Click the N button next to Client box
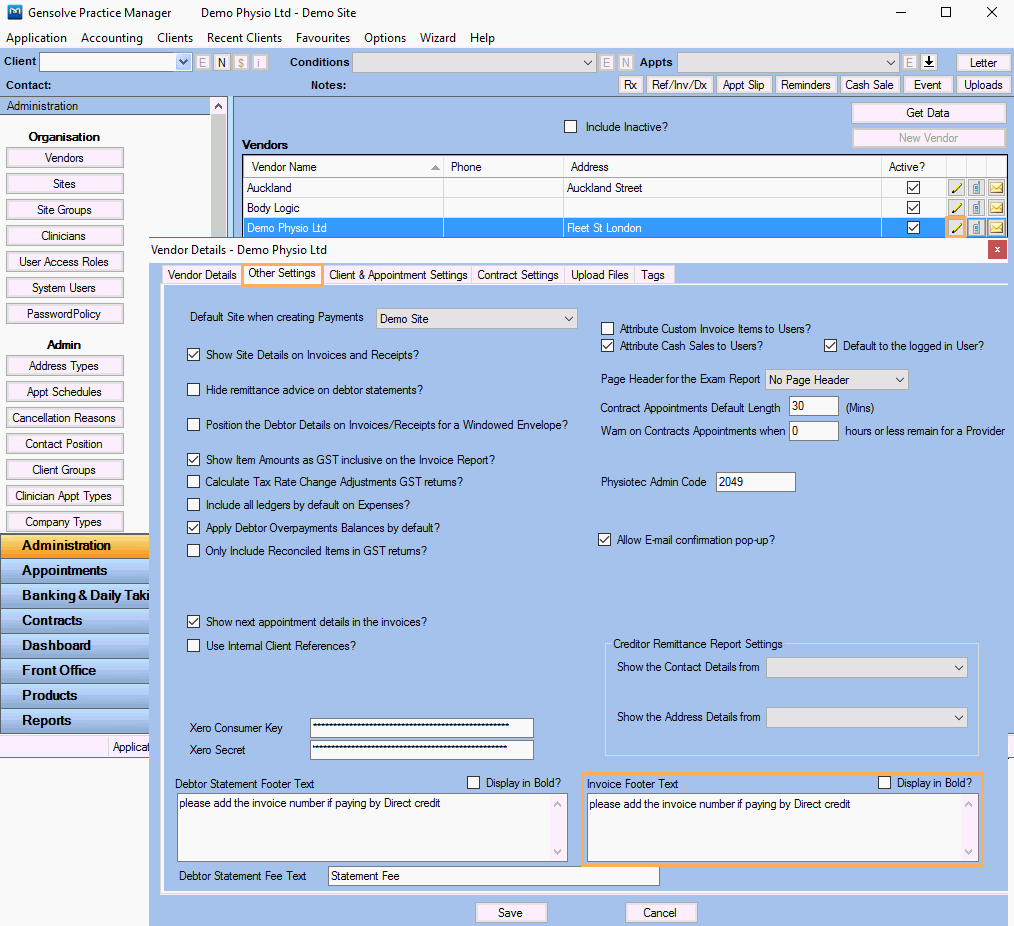 click(222, 62)
